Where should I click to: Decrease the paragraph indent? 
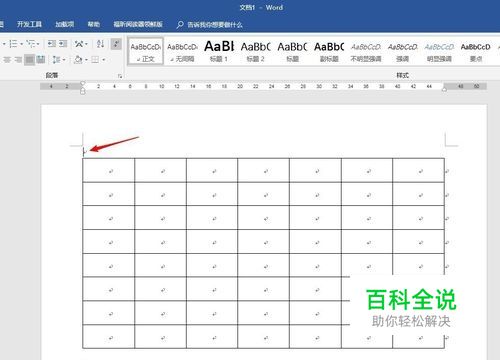click(x=52, y=44)
